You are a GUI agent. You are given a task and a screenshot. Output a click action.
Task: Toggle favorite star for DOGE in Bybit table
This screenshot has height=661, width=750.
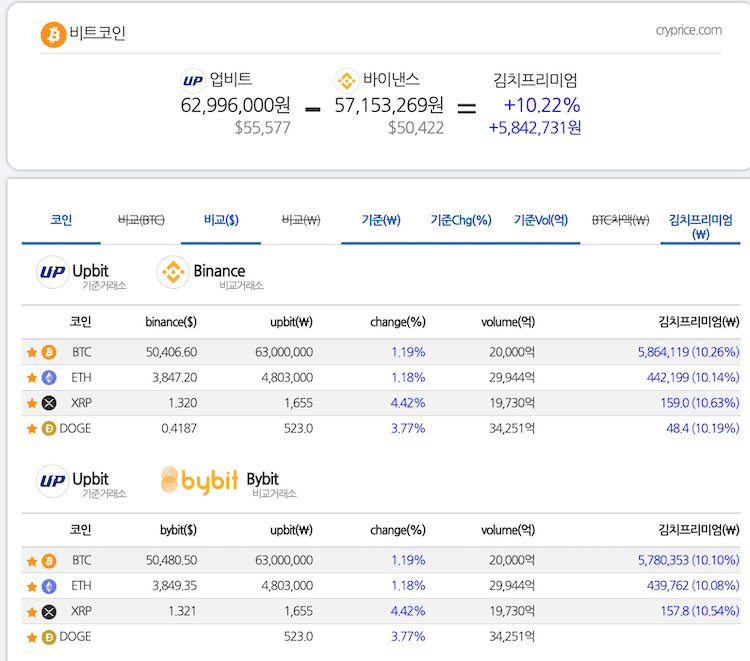(x=32, y=637)
